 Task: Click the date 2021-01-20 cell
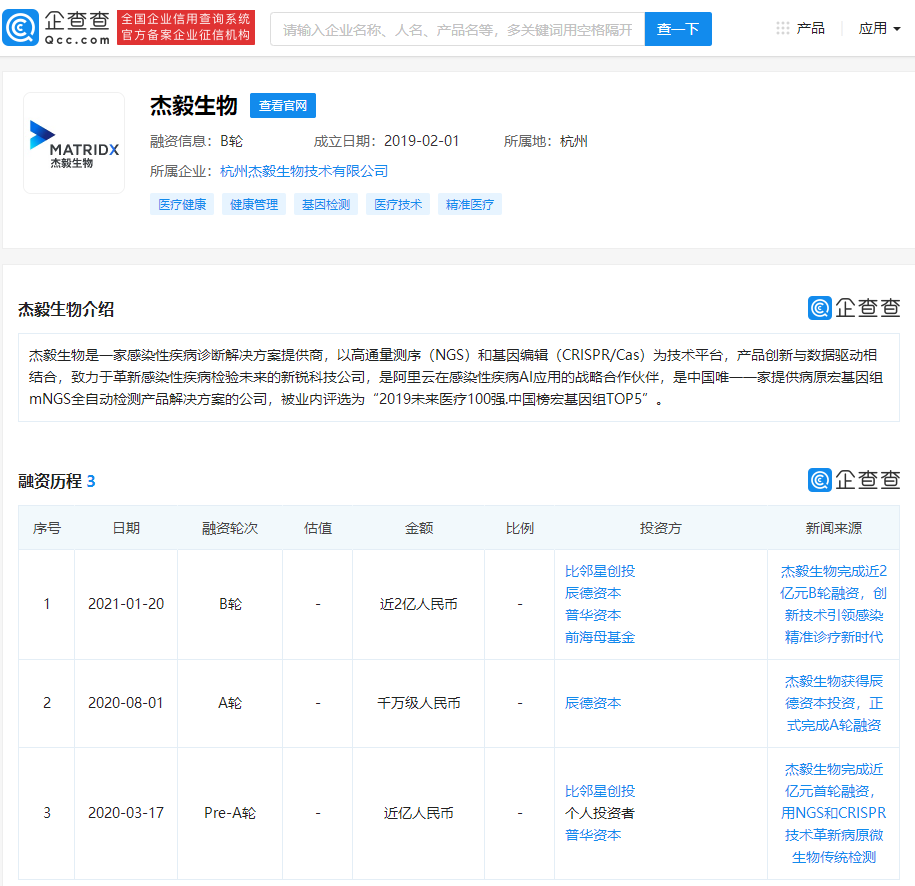tap(126, 604)
